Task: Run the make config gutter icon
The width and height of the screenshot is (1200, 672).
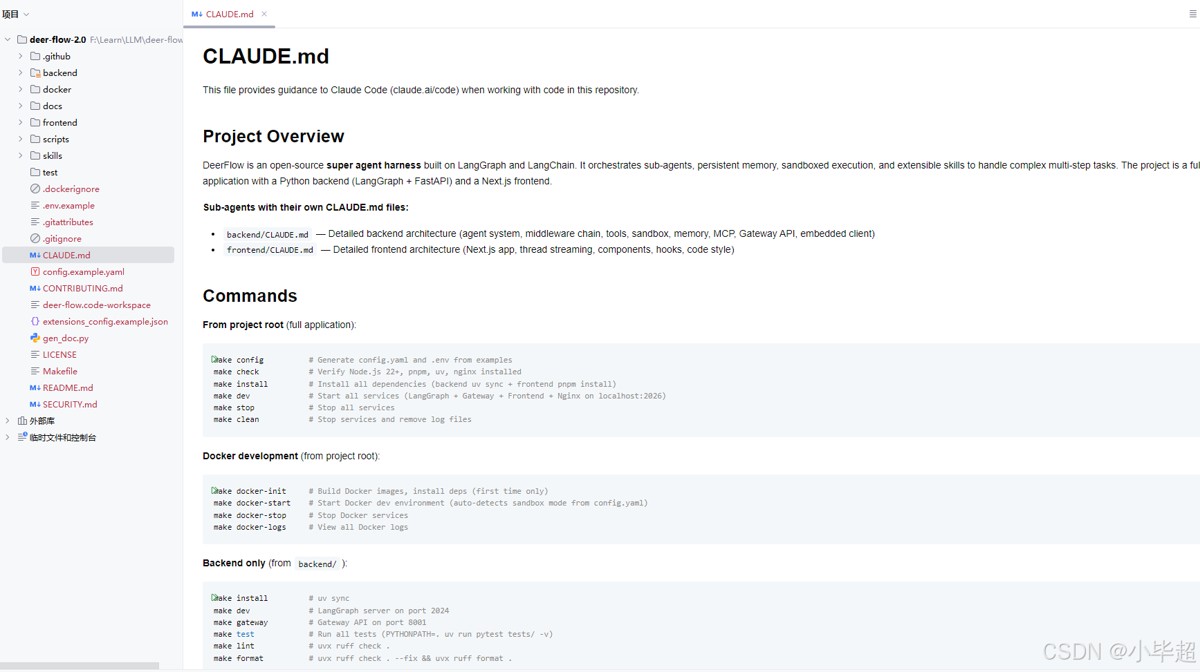Action: point(214,359)
